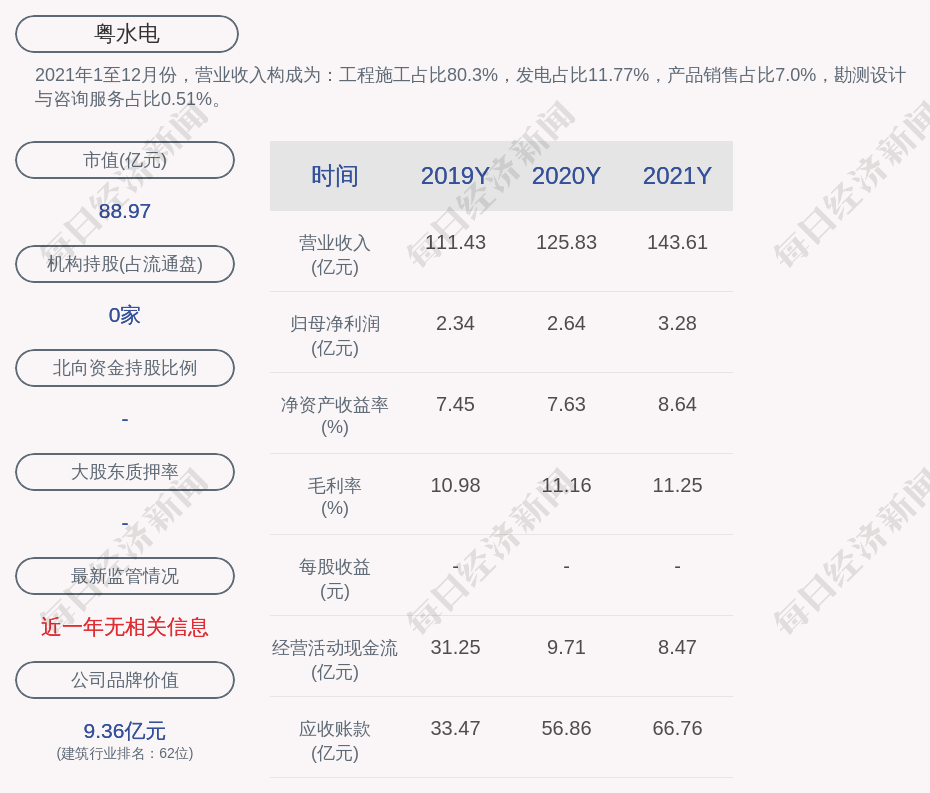Click industry ranking note 建筑行业排名：62位

[125, 753]
